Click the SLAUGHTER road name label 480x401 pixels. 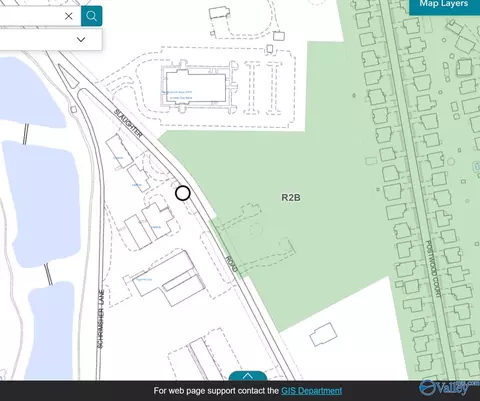tap(128, 123)
